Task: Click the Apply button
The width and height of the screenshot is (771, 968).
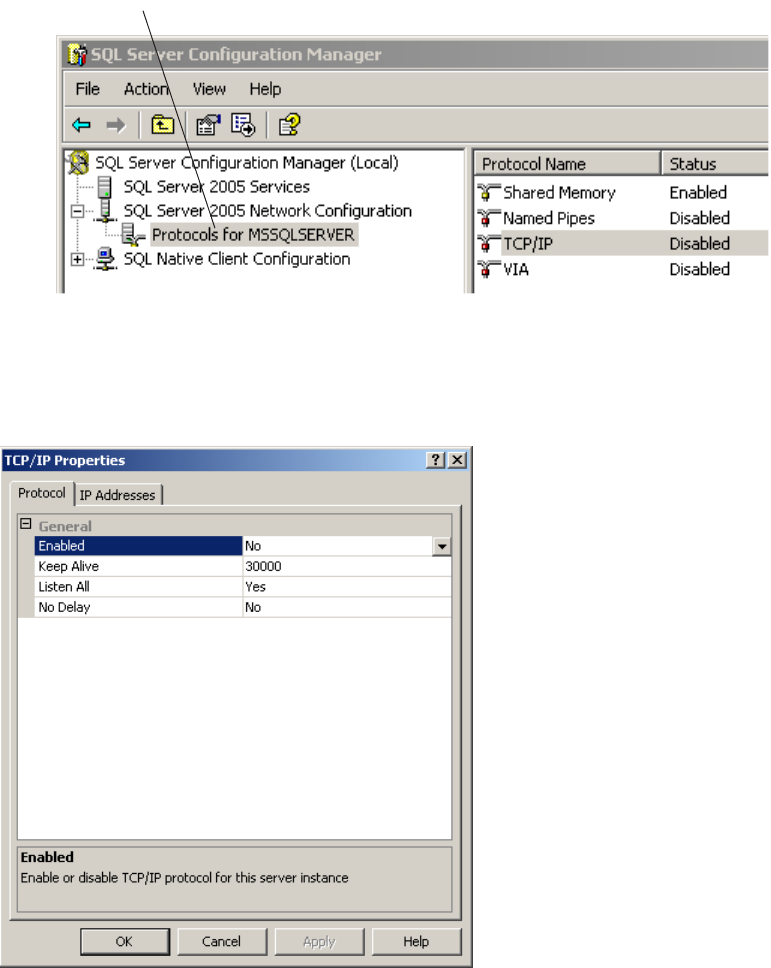Action: (319, 941)
